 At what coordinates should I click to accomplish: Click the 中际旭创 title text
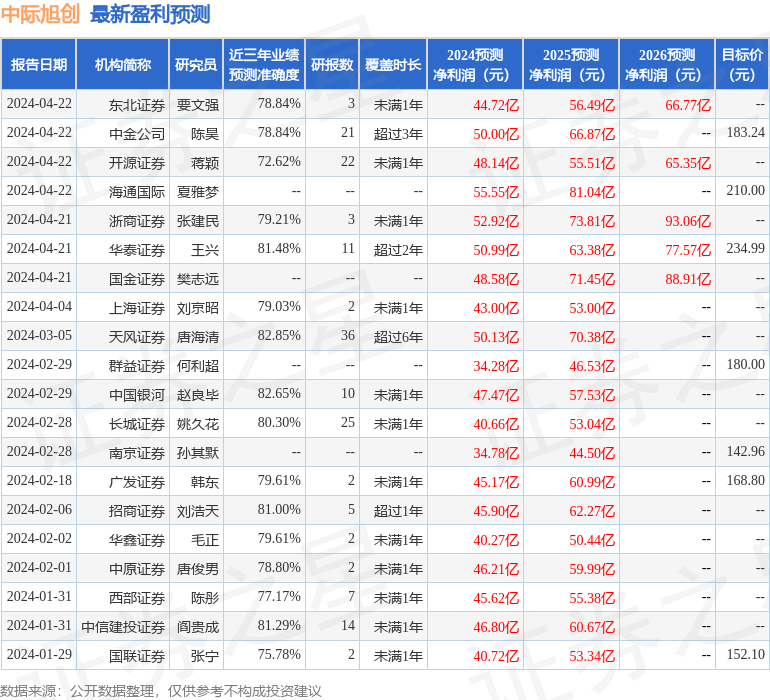coord(40,14)
